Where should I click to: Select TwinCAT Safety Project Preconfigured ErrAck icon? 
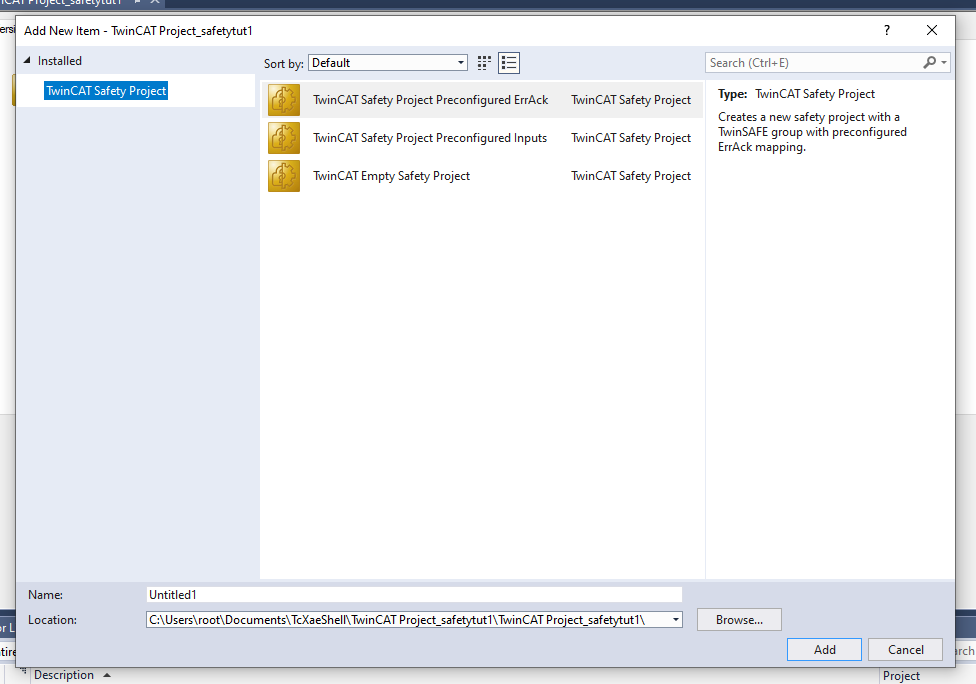click(284, 100)
